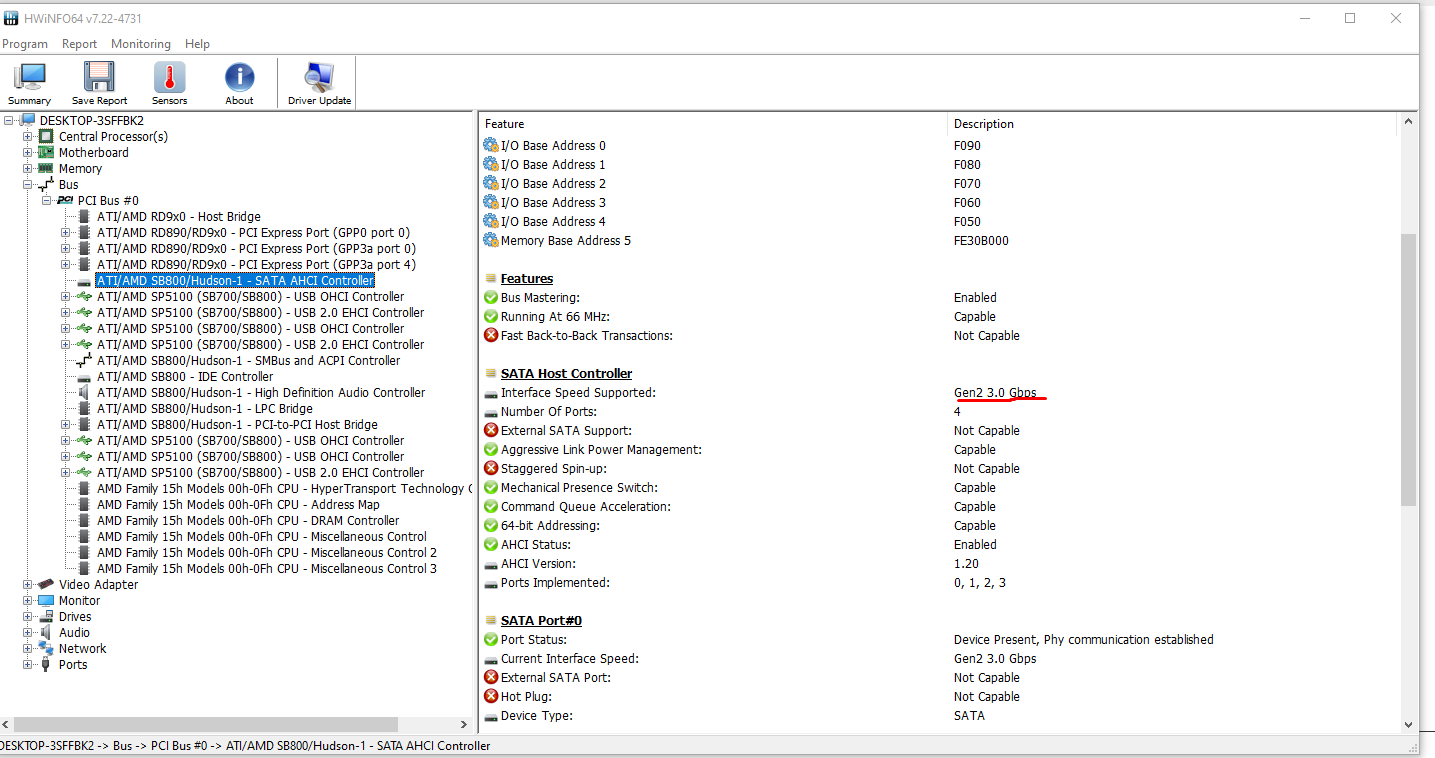Open the Help menu
Viewport: 1435px width, 758px height.
197,44
